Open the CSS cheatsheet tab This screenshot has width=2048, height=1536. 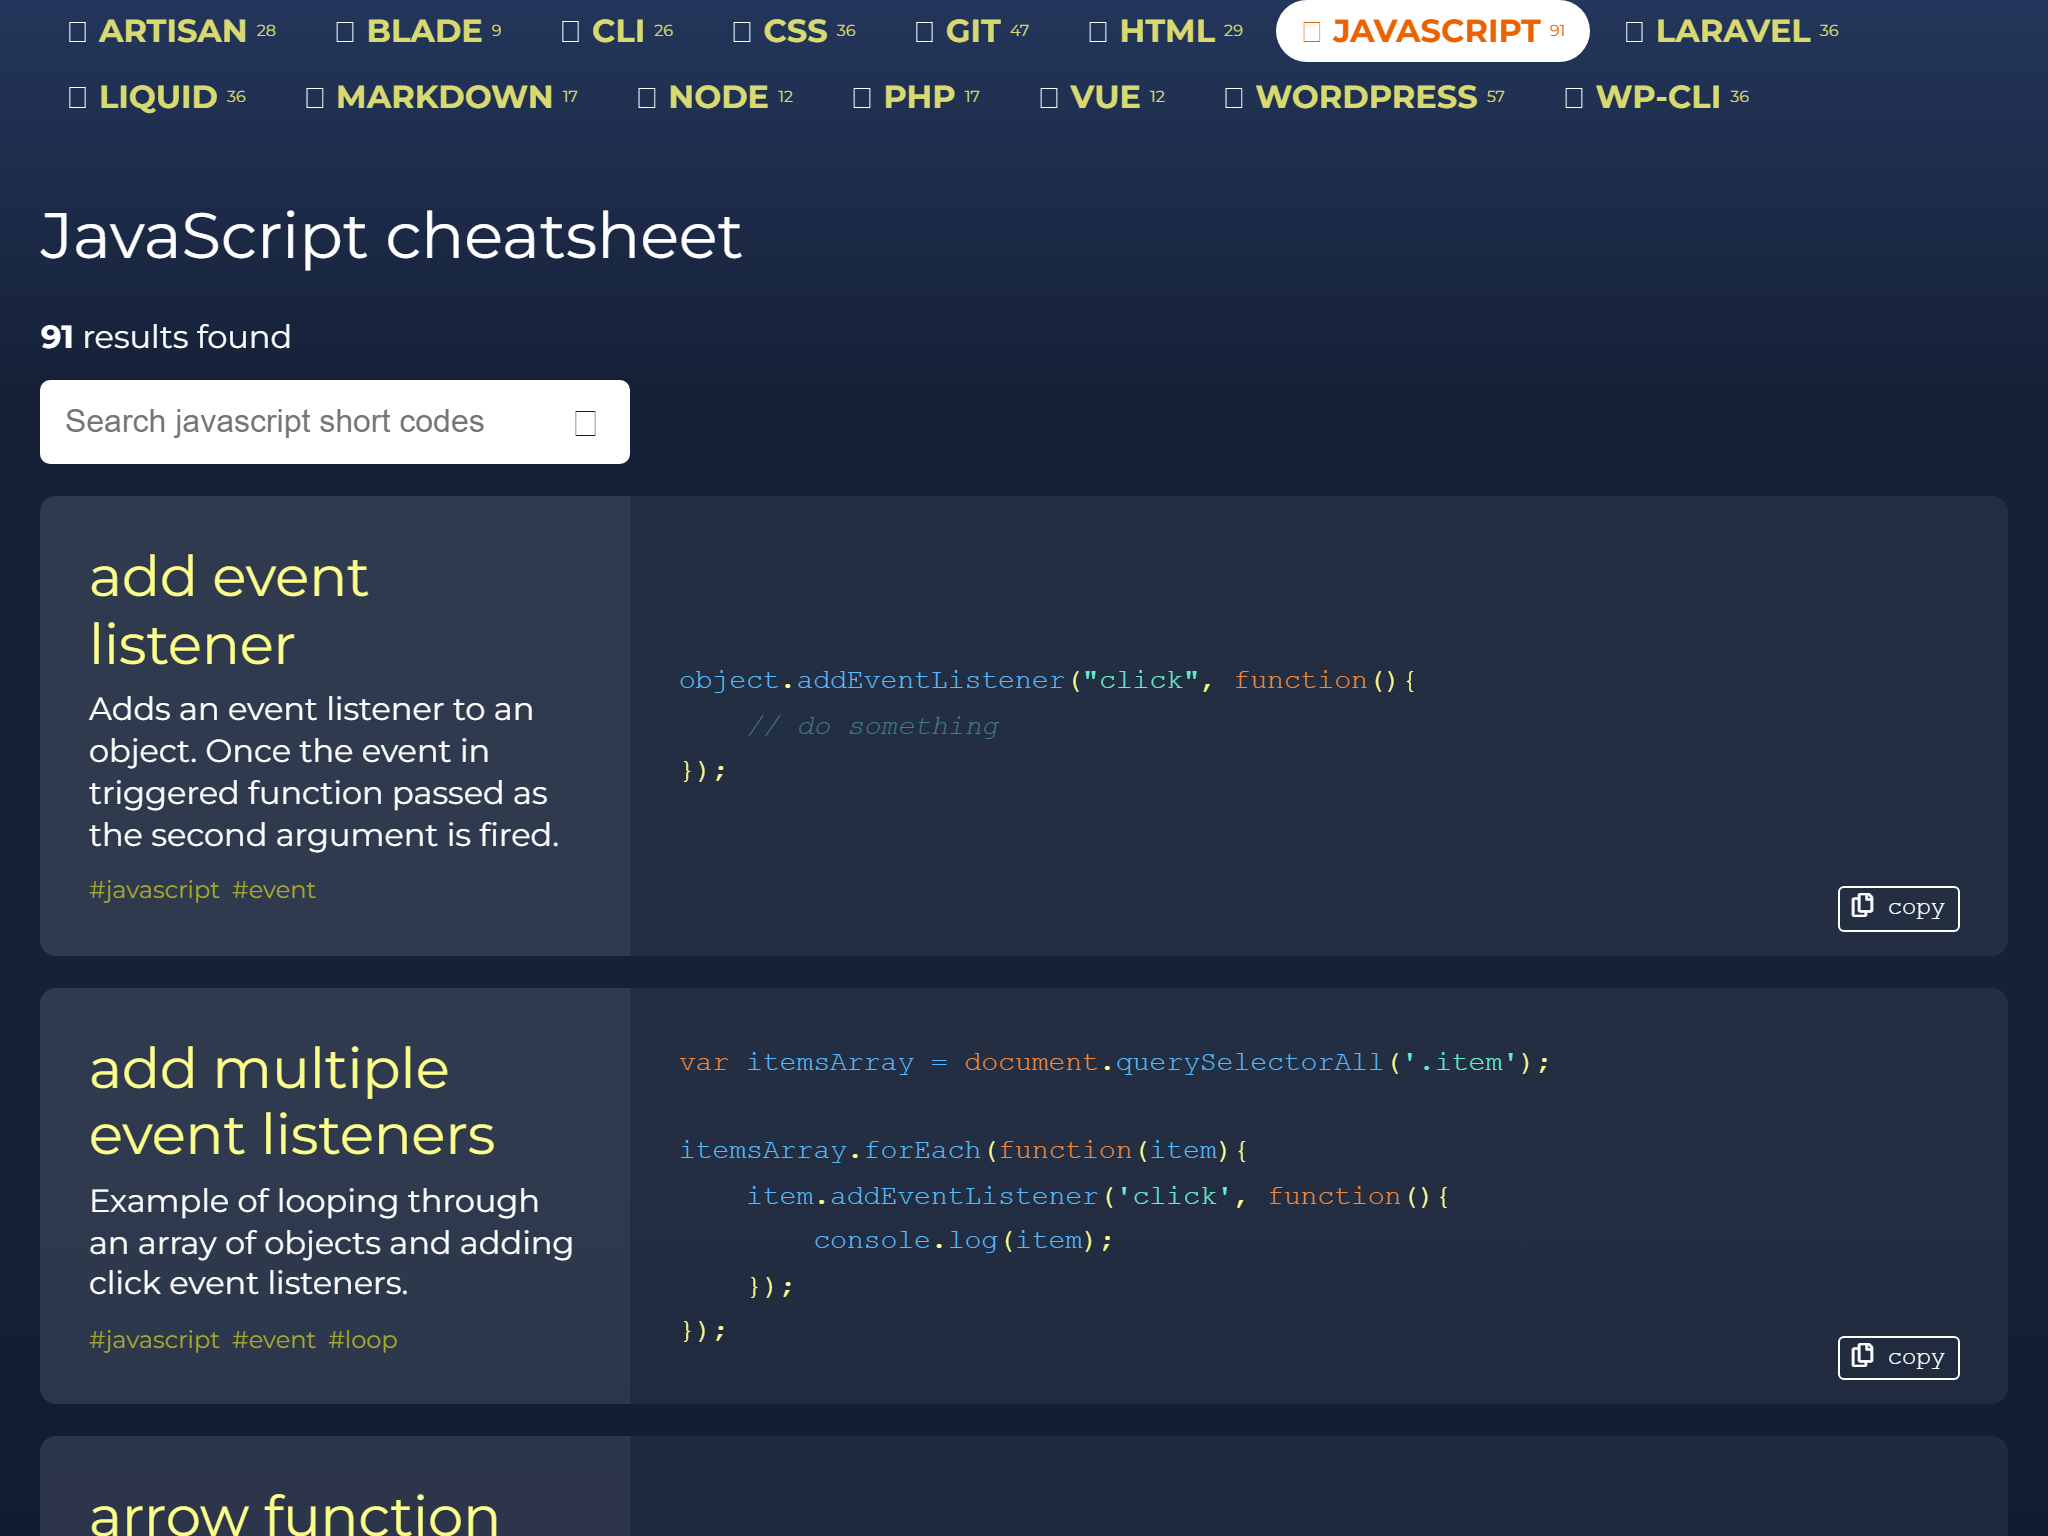(x=795, y=31)
